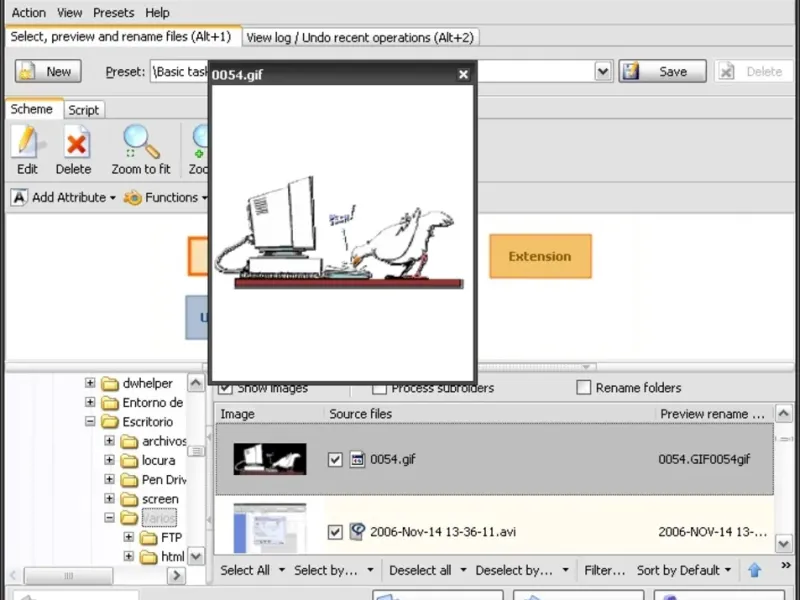
Task: Click the Image column header
Action: pos(237,414)
